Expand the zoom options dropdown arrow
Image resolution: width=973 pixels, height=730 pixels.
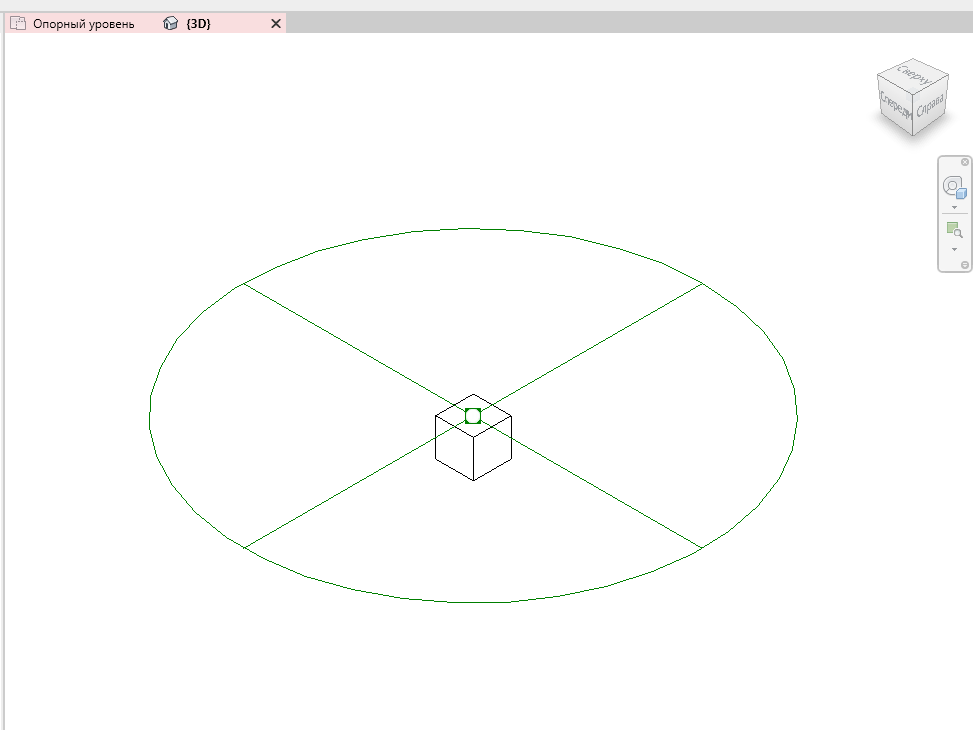[x=954, y=250]
